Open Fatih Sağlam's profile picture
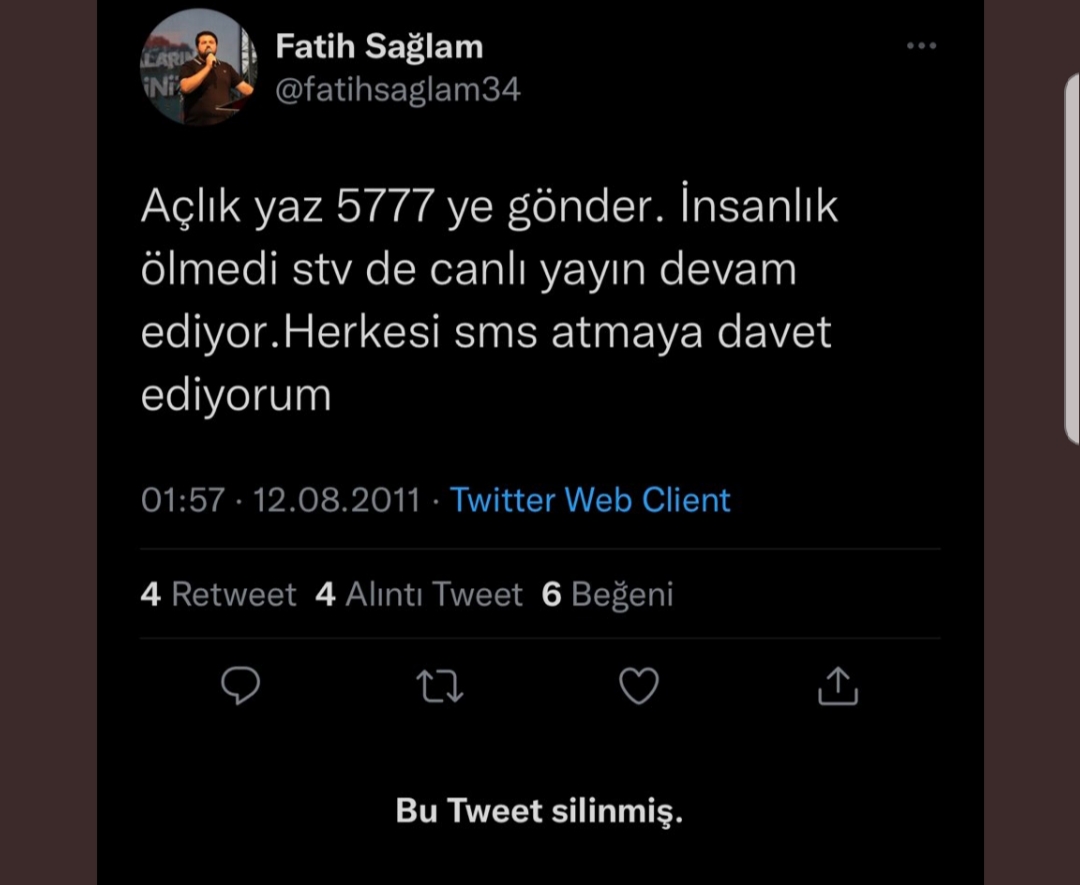 (199, 67)
